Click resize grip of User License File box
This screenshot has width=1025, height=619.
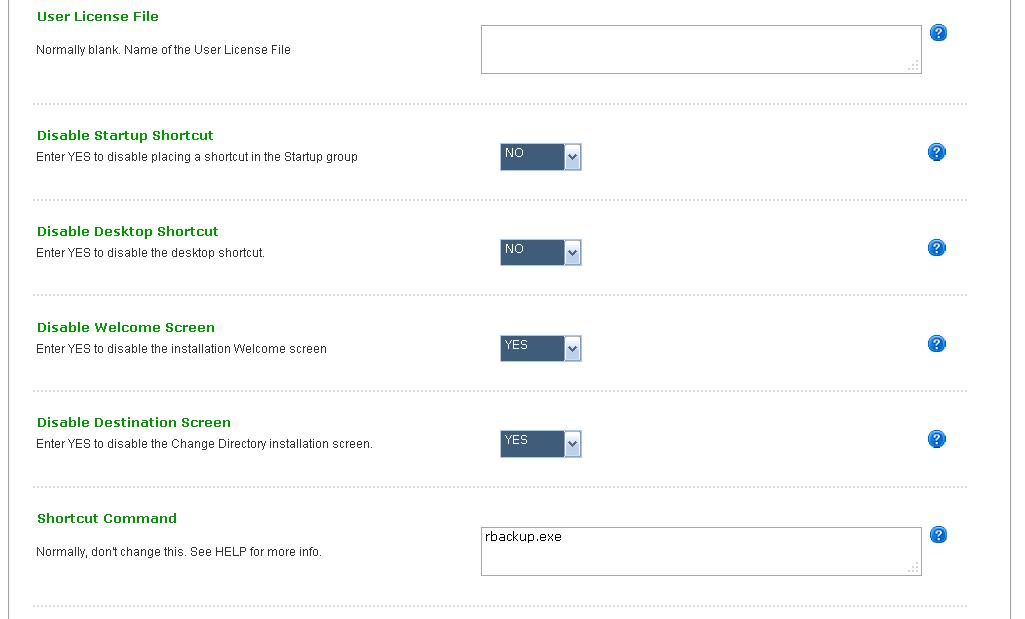pos(913,66)
